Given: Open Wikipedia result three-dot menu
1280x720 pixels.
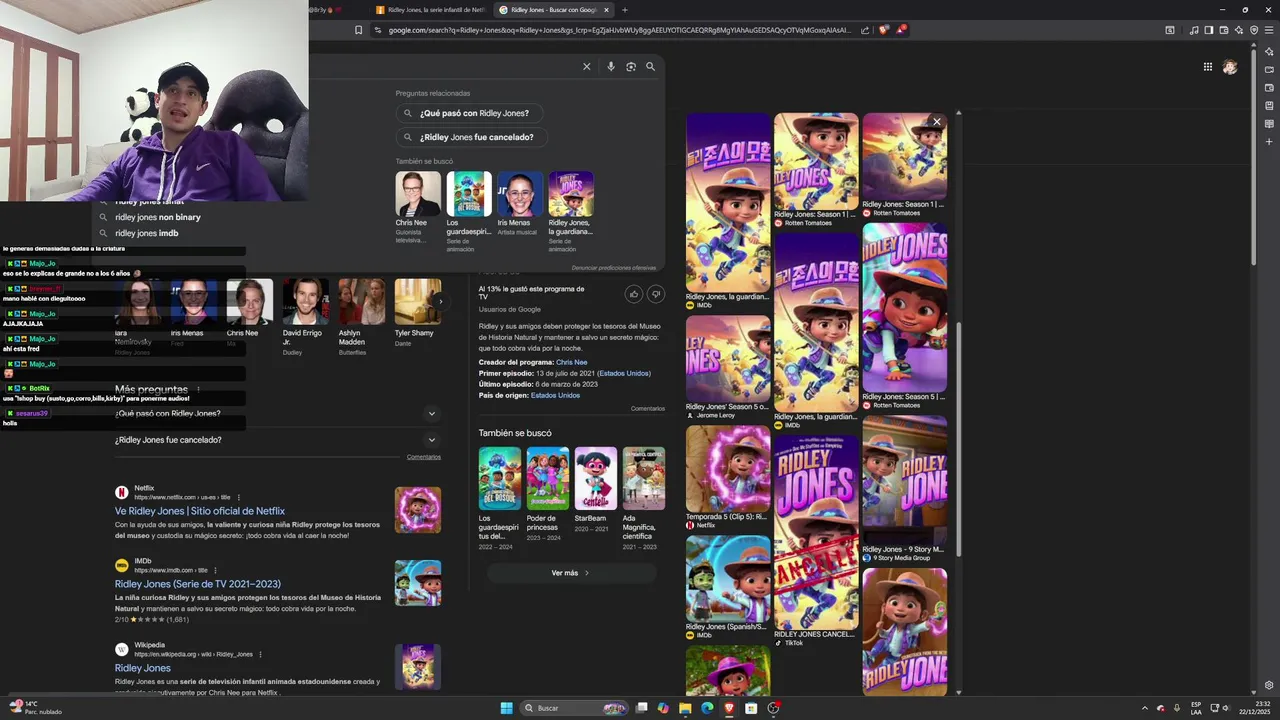Looking at the screenshot, I should click(x=260, y=654).
